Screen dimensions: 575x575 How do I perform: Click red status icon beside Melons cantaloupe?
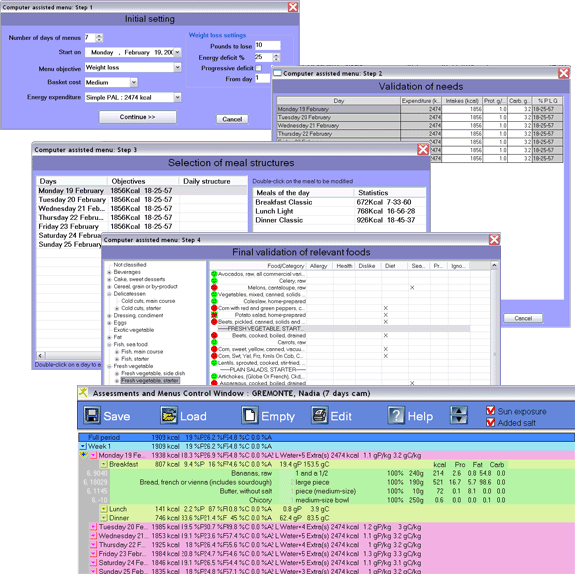click(214, 288)
